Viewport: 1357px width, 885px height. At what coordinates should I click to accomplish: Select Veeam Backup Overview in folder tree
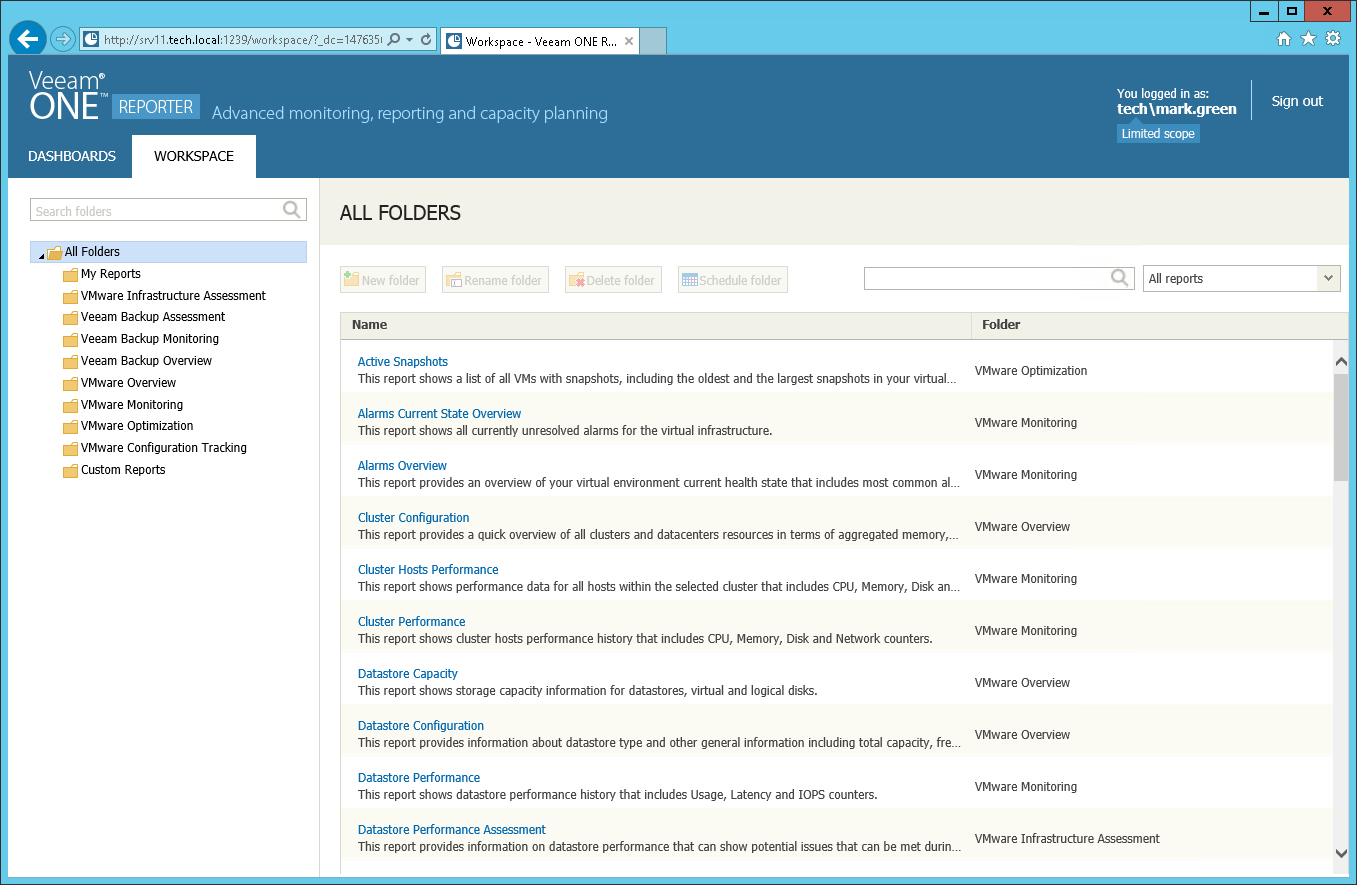point(147,361)
